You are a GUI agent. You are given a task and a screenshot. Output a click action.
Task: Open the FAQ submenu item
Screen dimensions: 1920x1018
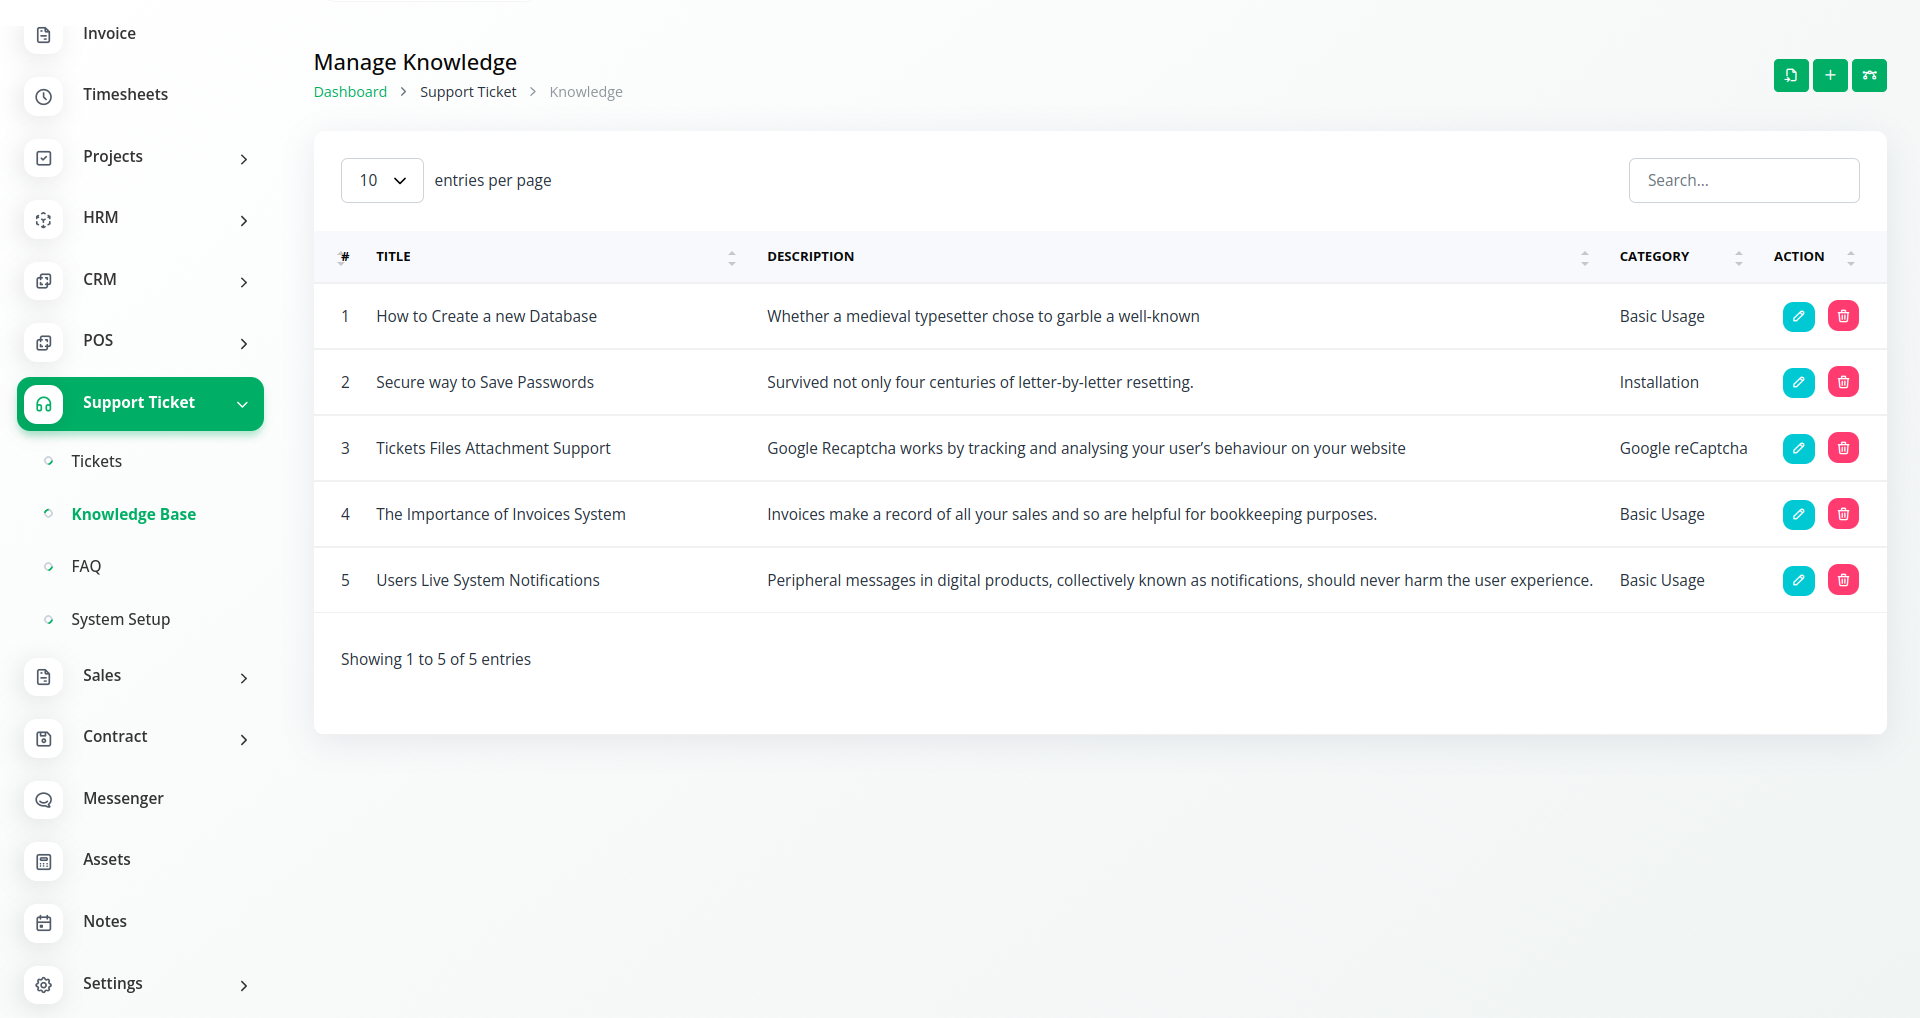[87, 566]
